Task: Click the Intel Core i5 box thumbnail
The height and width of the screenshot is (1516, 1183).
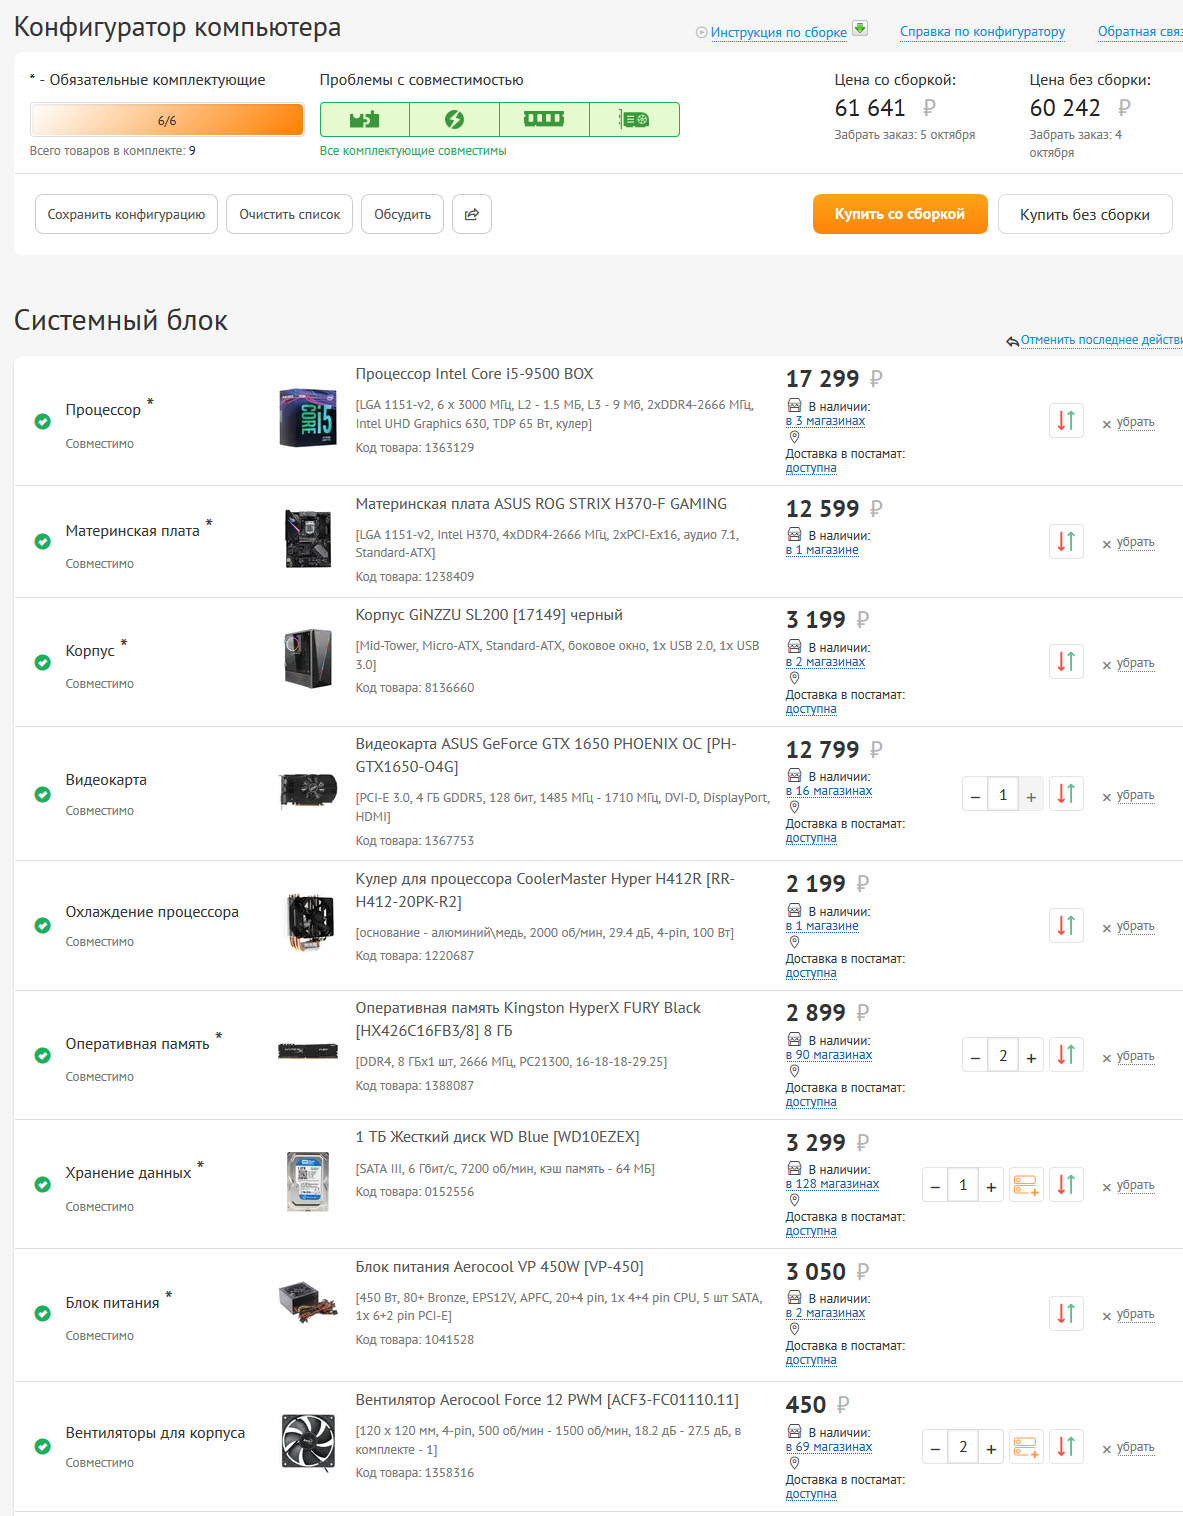Action: pyautogui.click(x=308, y=417)
